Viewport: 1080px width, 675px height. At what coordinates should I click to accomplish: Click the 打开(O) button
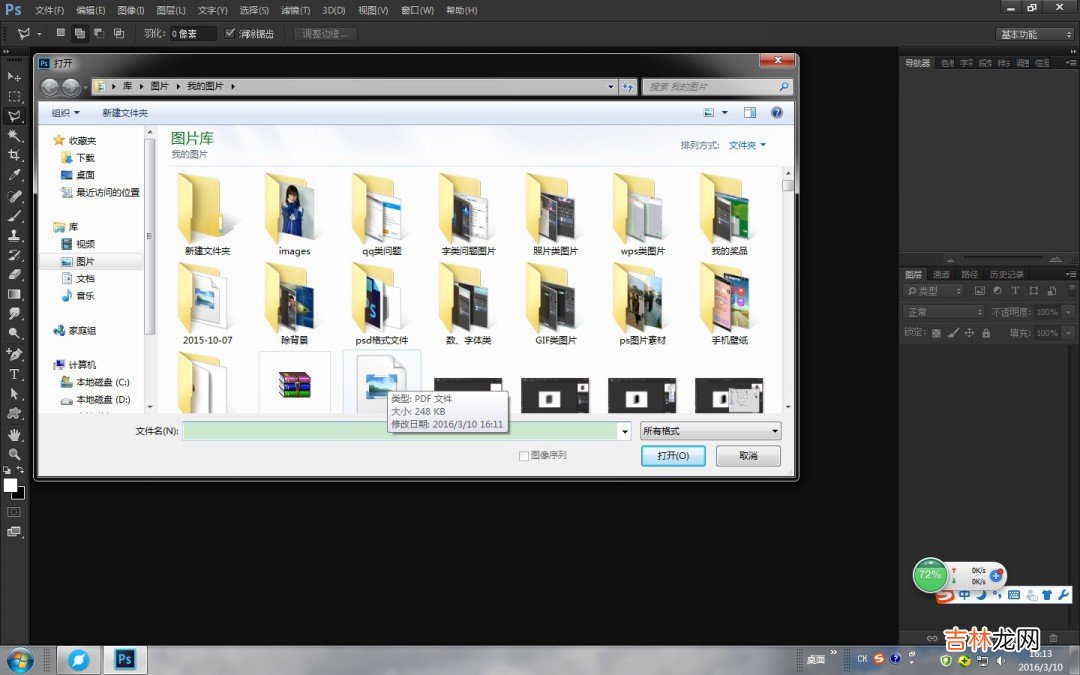[x=673, y=456]
